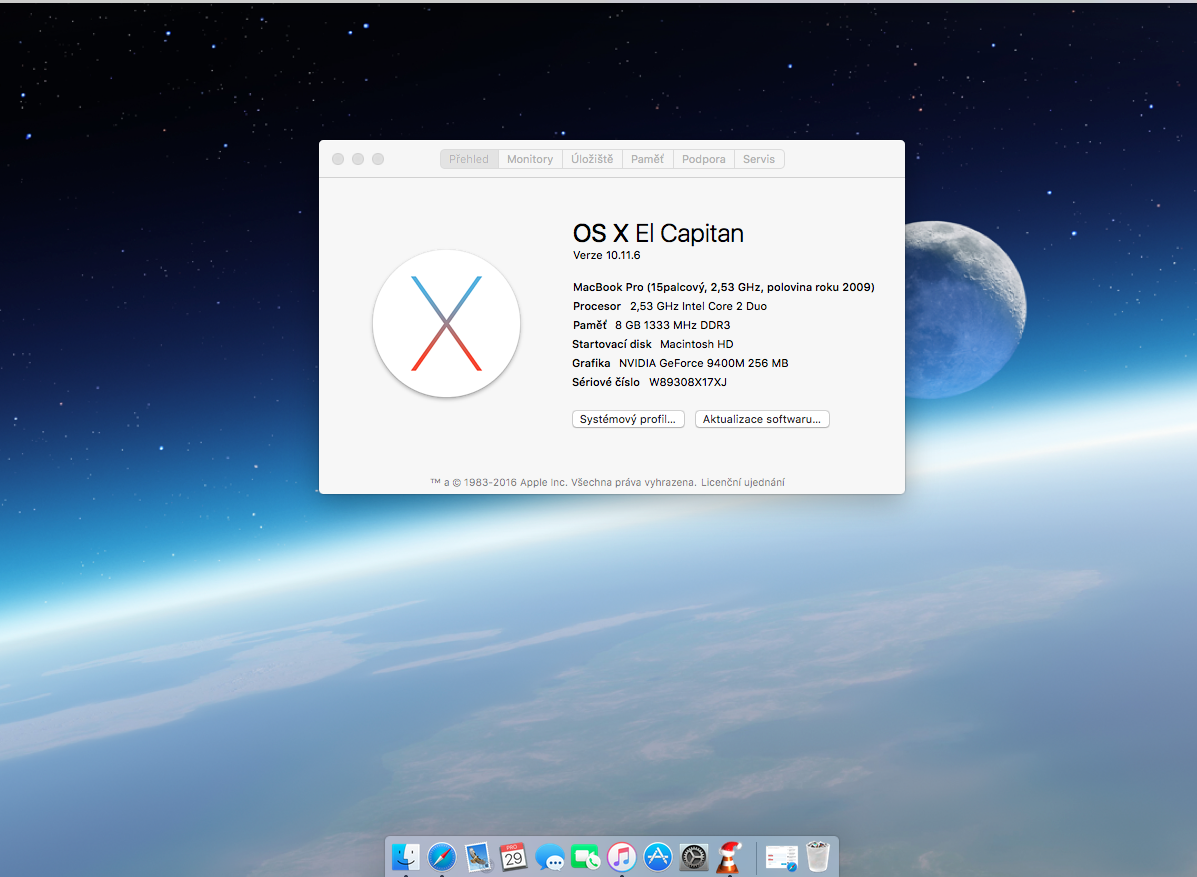Launch VLC cone with Santa hat
Viewport: 1197px width, 877px height.
coord(729,857)
